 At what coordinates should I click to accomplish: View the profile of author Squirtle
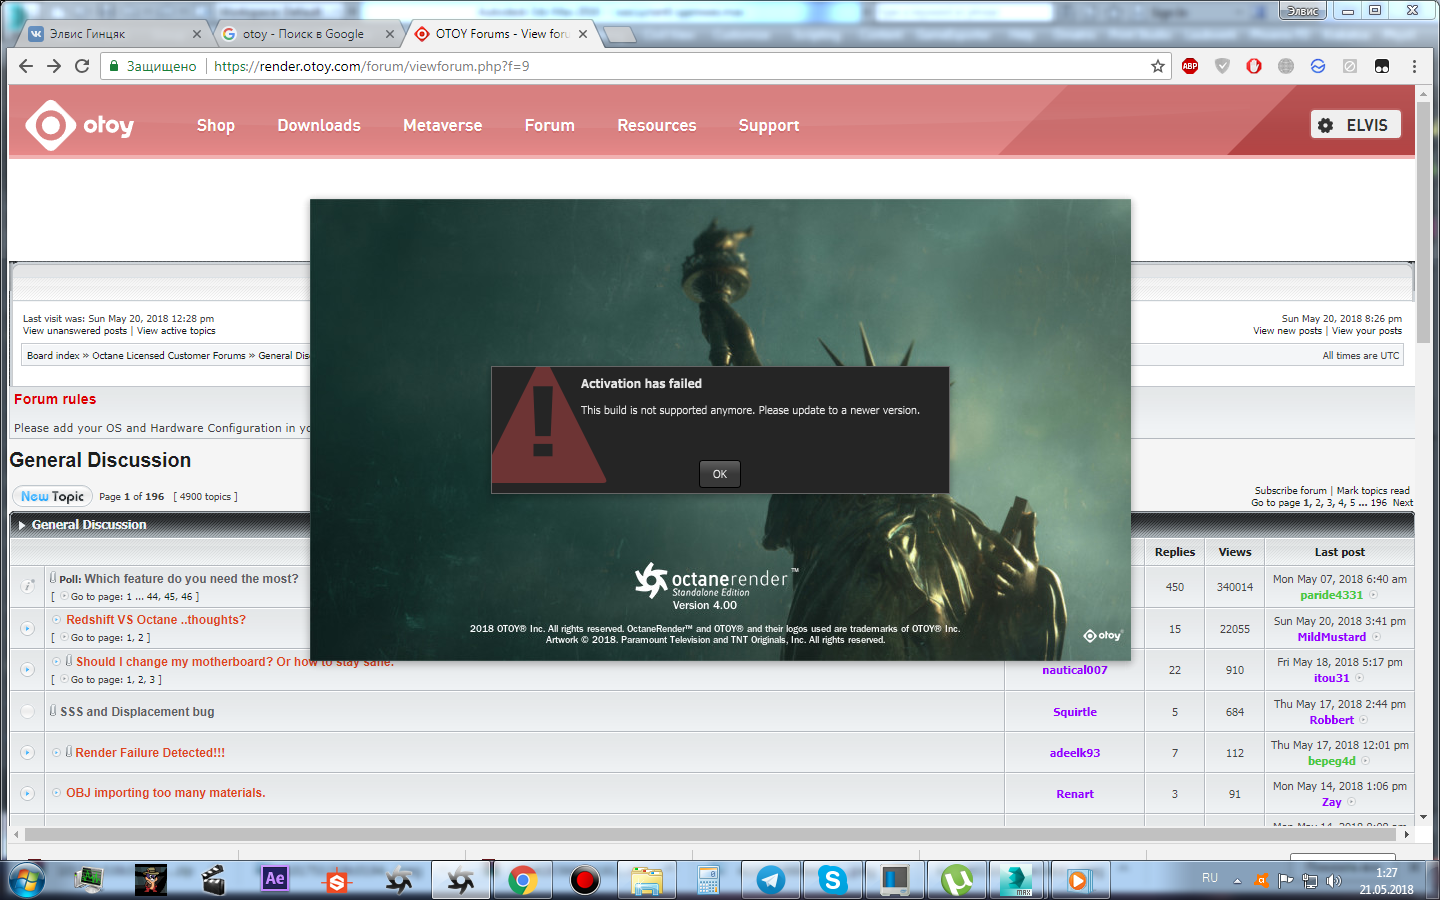click(x=1075, y=712)
